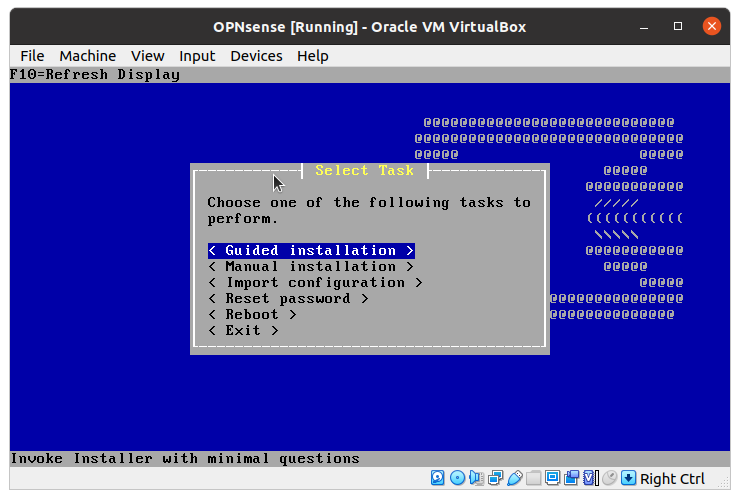
Task: Click the video recording status icon
Action: click(572, 478)
